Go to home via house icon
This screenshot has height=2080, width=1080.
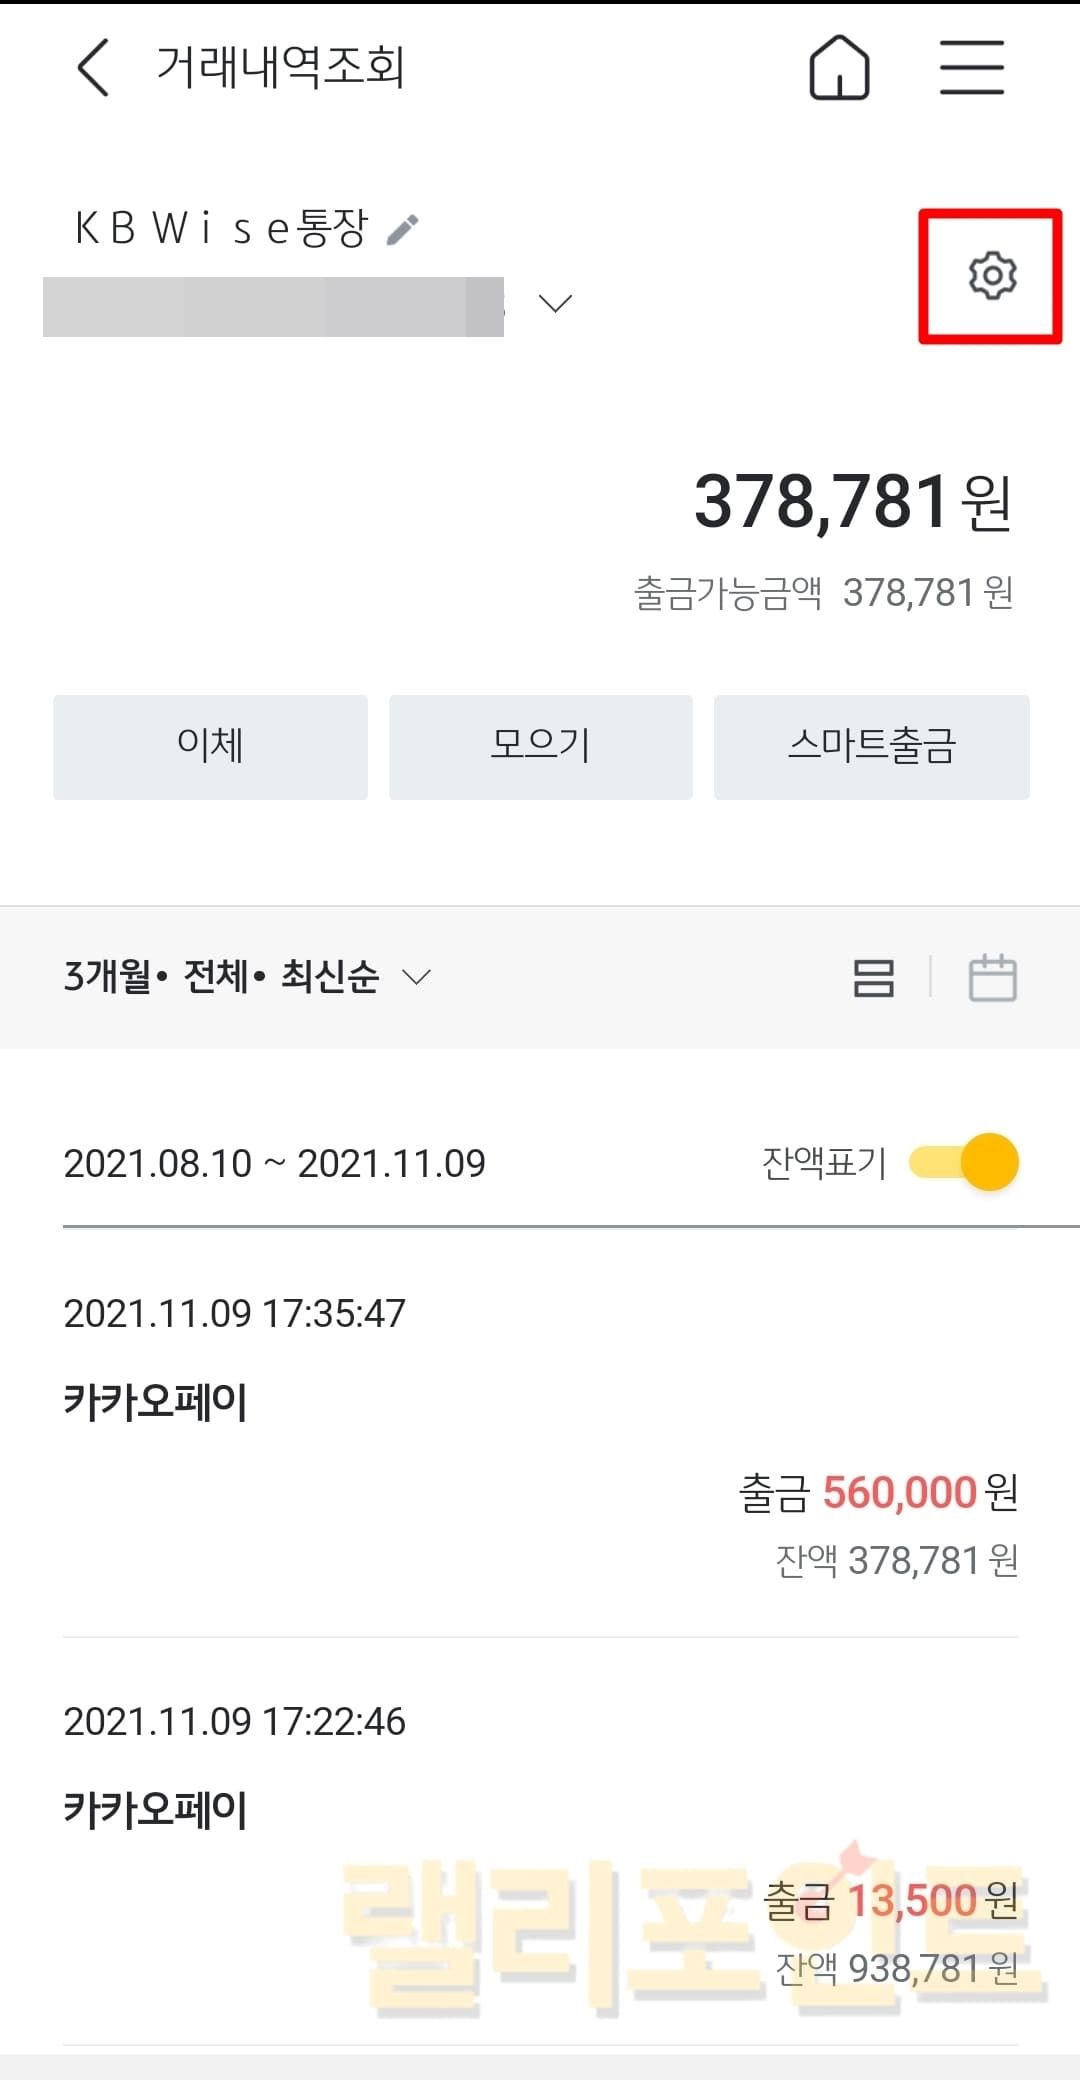pyautogui.click(x=839, y=68)
